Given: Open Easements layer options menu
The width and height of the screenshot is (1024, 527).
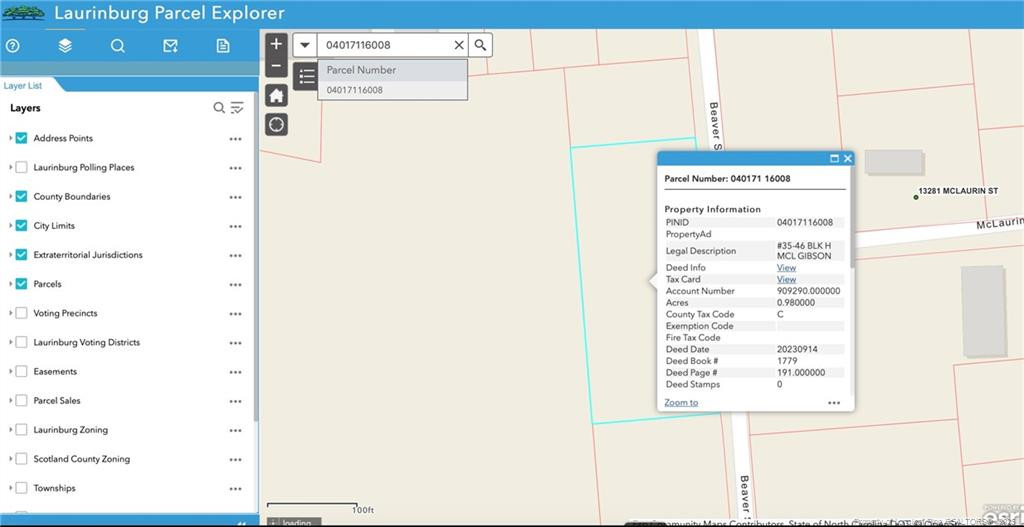Looking at the screenshot, I should click(236, 372).
